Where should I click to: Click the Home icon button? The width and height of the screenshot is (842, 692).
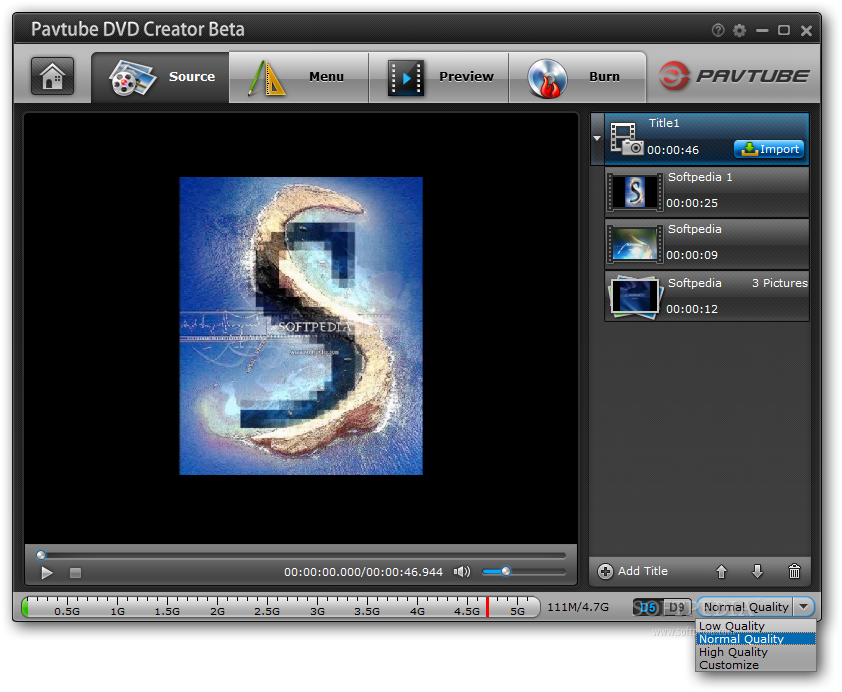coord(52,77)
